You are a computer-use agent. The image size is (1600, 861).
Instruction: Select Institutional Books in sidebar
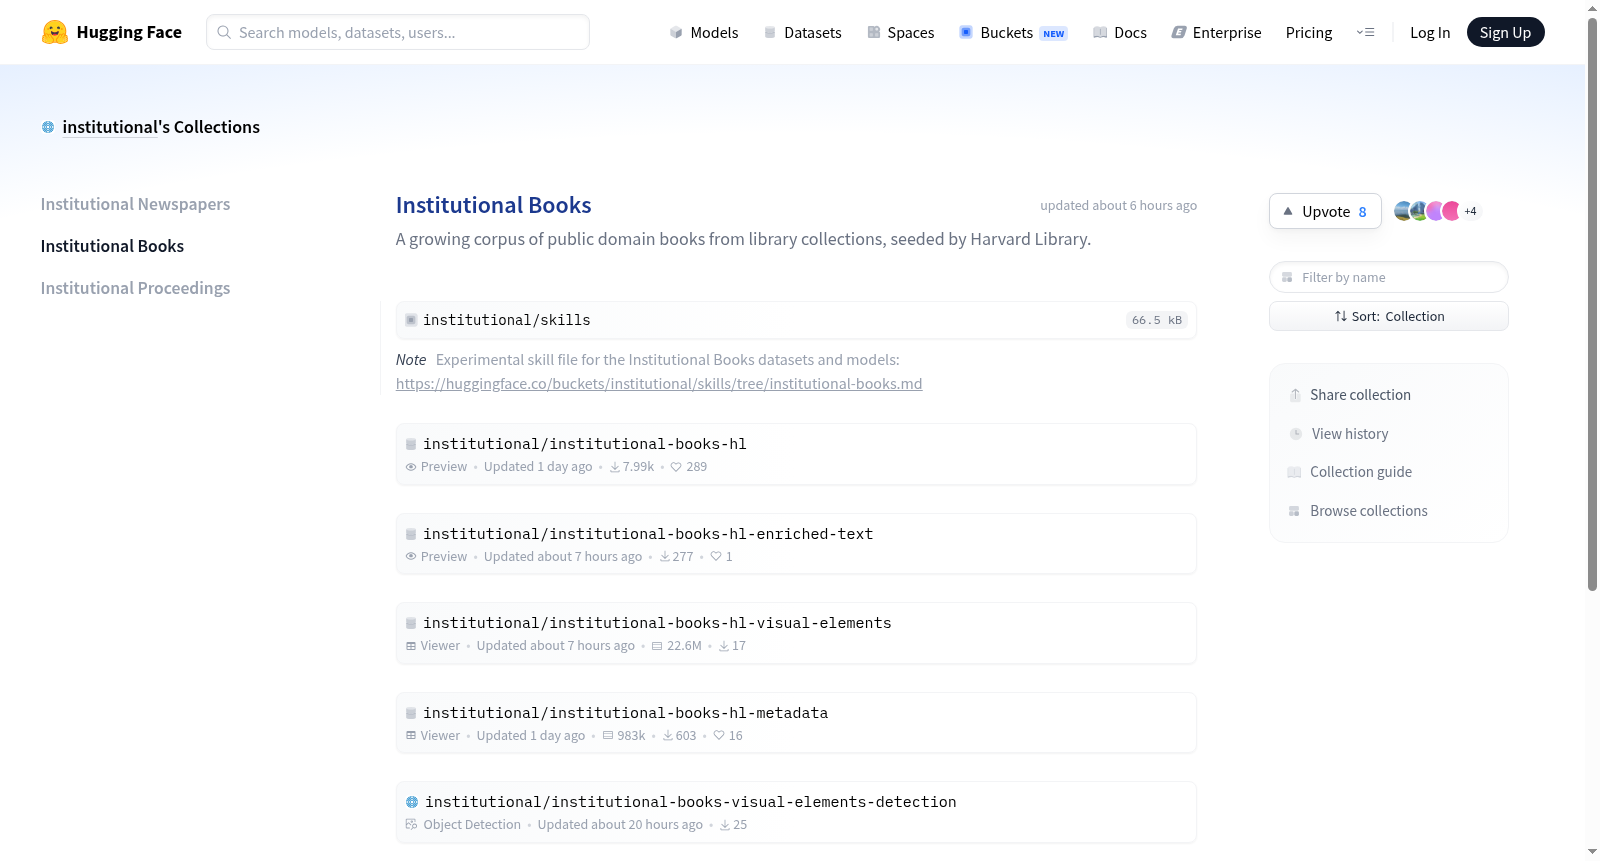112,246
